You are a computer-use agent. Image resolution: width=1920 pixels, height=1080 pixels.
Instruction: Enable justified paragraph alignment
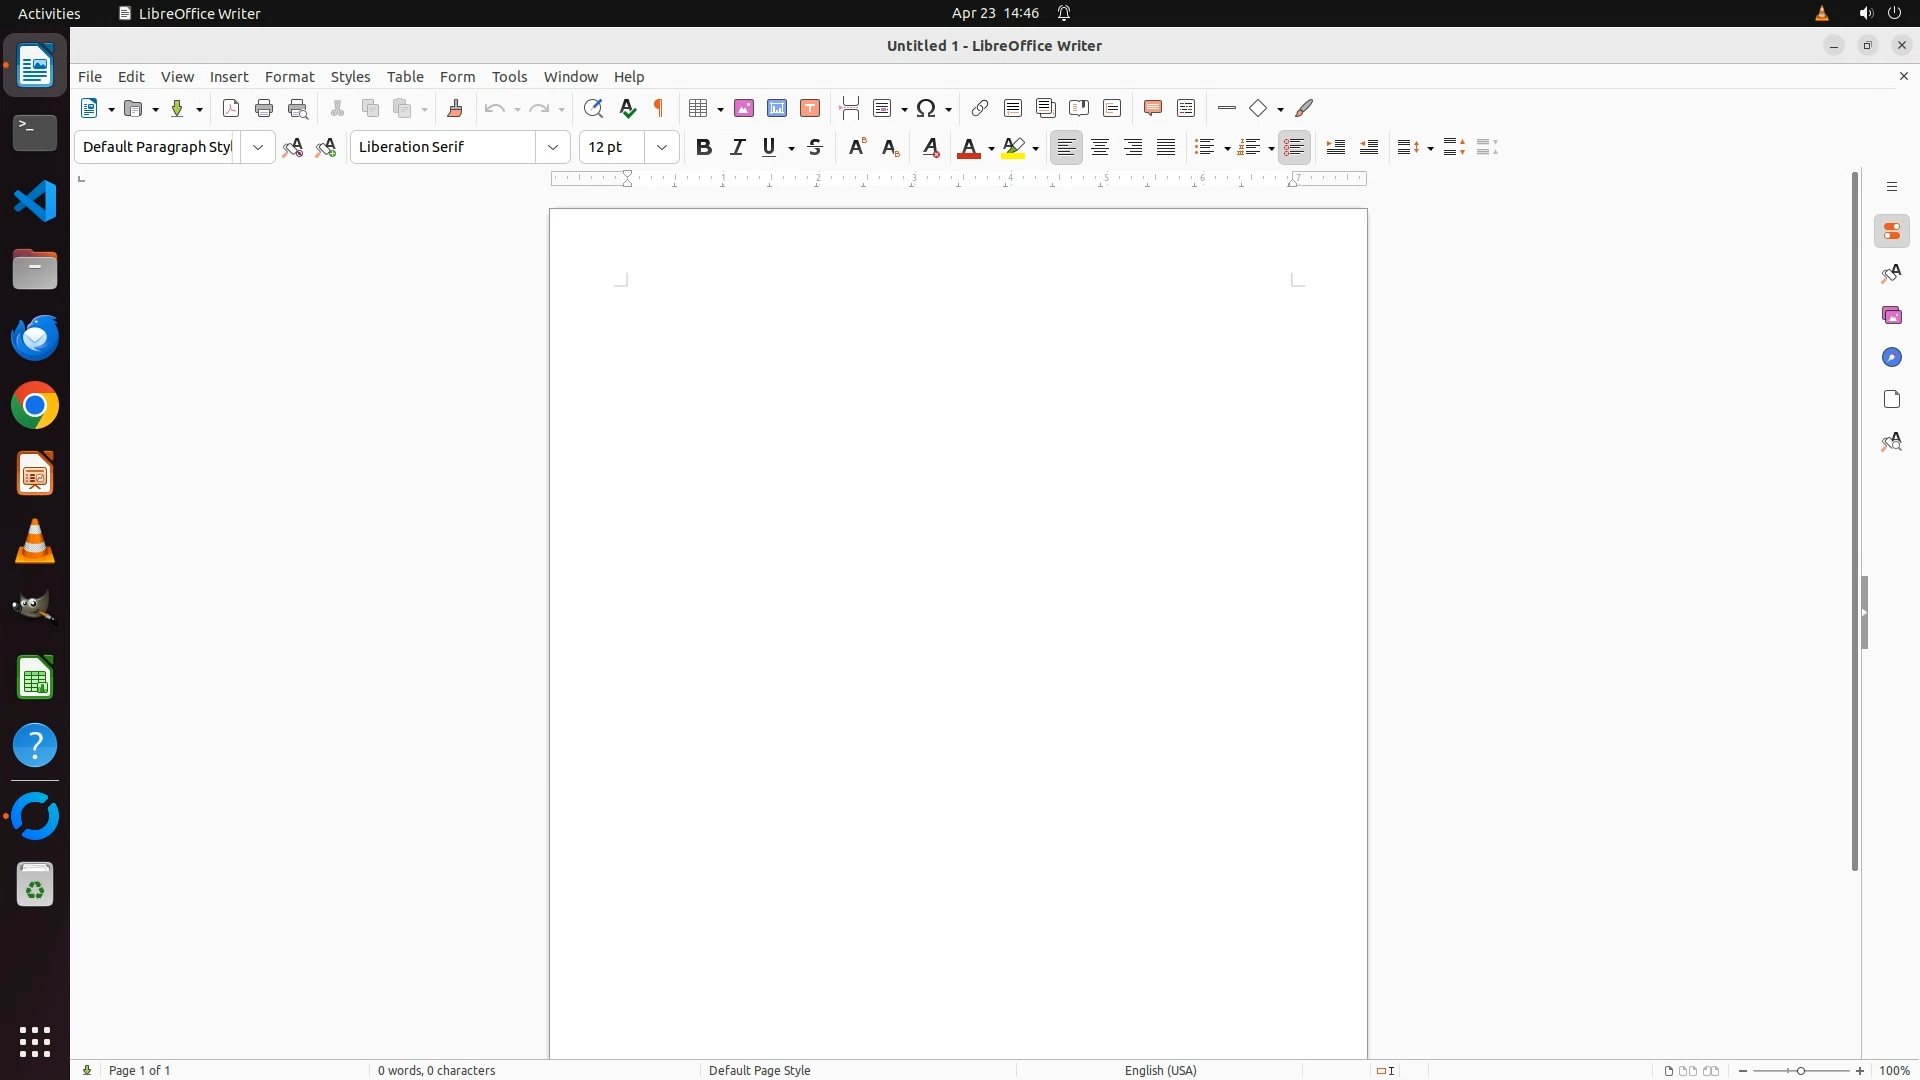click(1166, 148)
